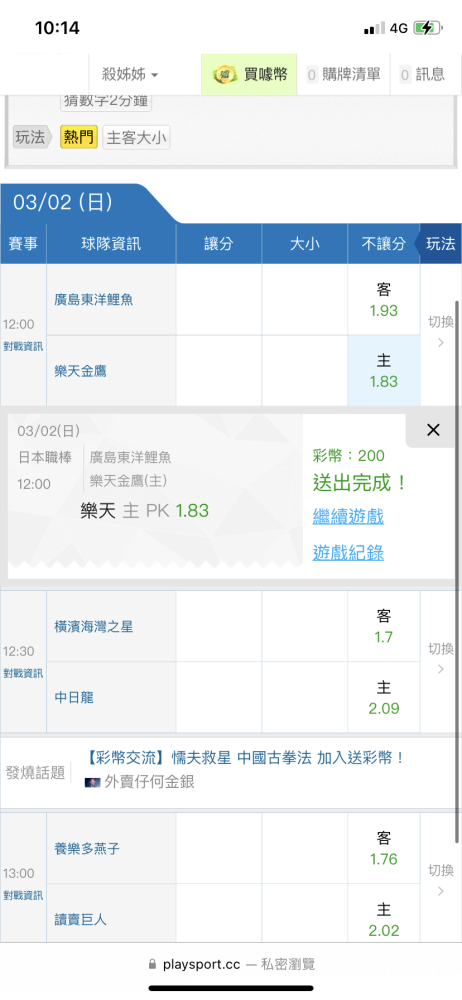The height and width of the screenshot is (1000, 462).
Task: Click the page's vertical scrollbar
Action: (458, 561)
